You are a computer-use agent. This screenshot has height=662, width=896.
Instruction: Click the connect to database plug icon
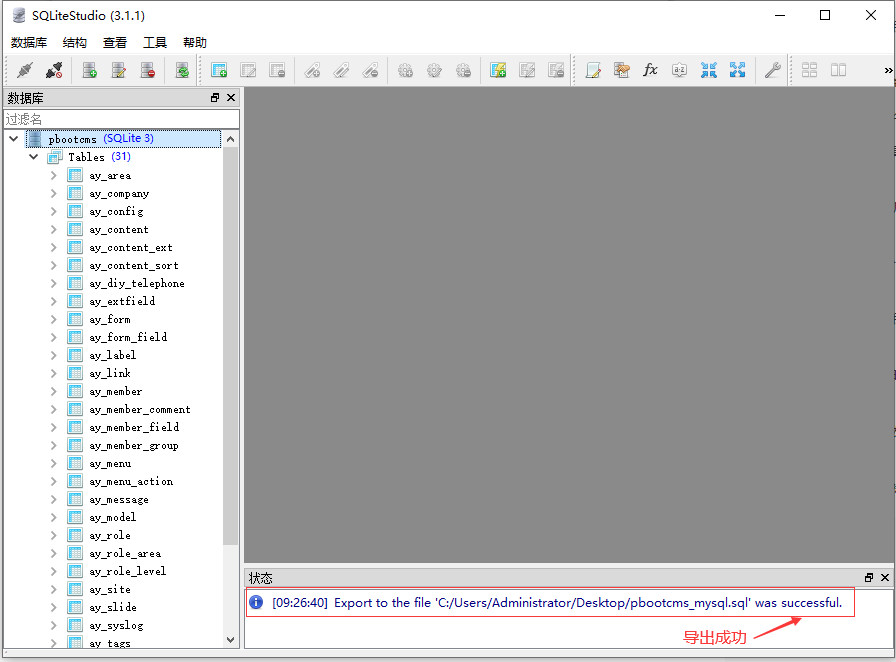pyautogui.click(x=25, y=70)
